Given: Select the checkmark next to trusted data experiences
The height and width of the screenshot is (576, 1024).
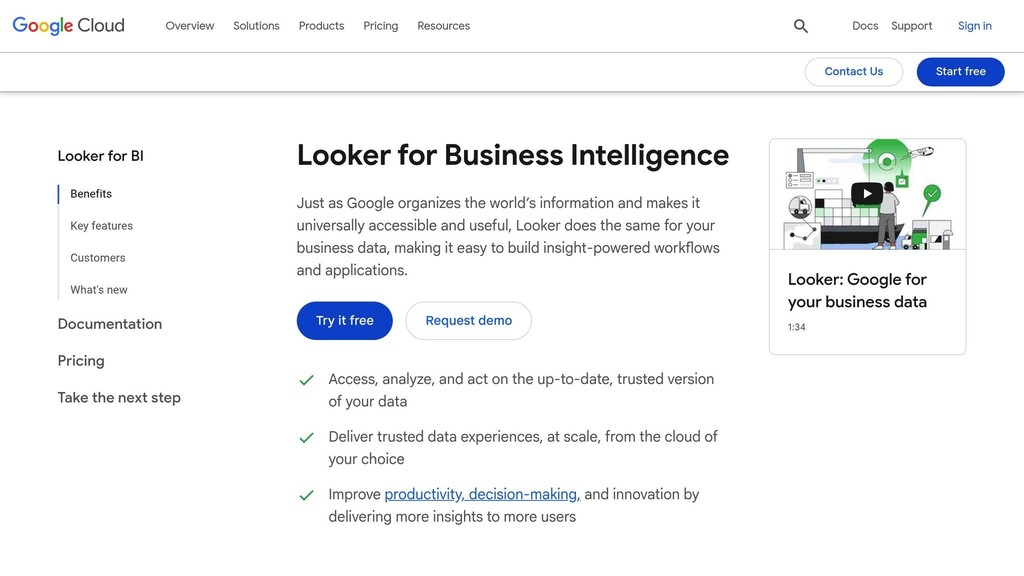Looking at the screenshot, I should point(306,437).
